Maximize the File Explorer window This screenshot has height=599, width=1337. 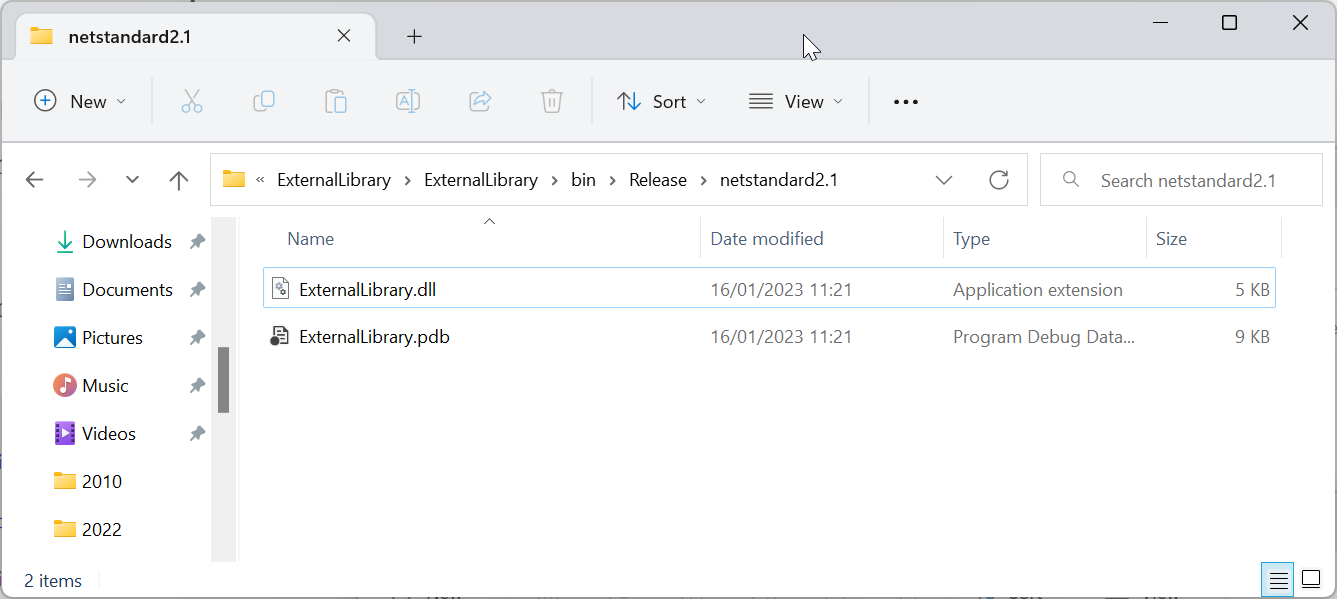1229,22
